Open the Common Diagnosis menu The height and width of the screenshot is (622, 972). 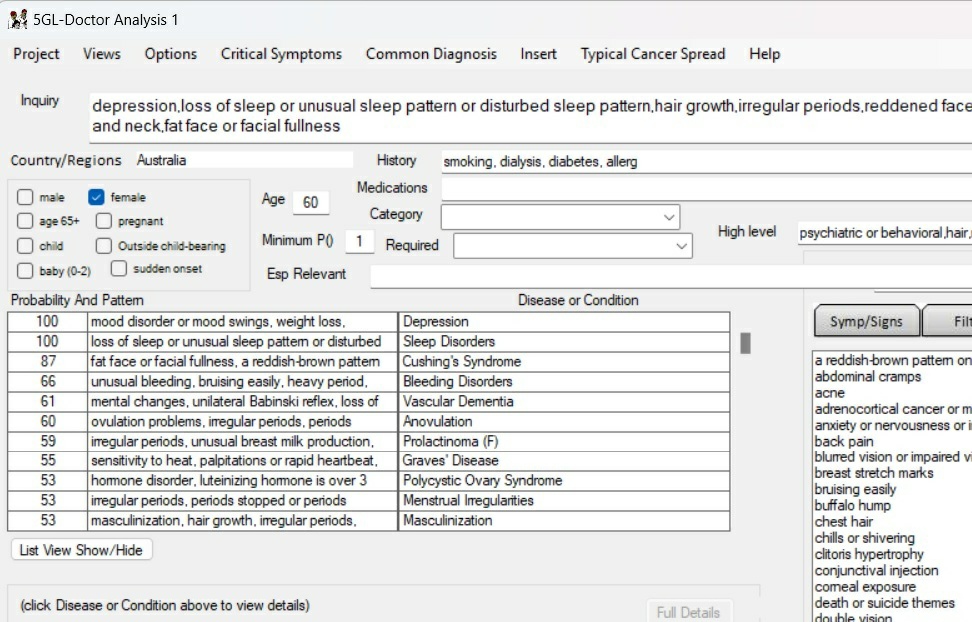coord(430,54)
